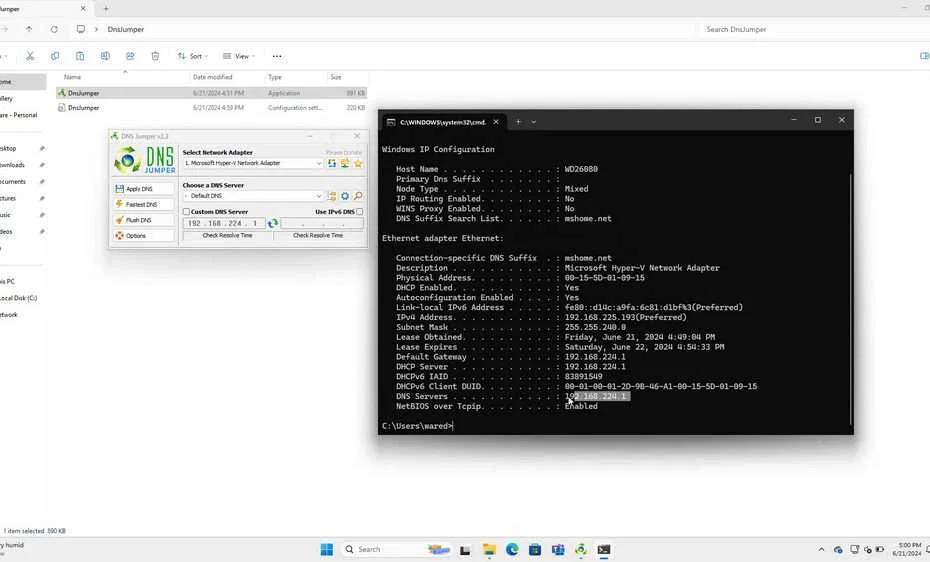The width and height of the screenshot is (930, 562).
Task: Show hidden system tray icons
Action: [821, 550]
